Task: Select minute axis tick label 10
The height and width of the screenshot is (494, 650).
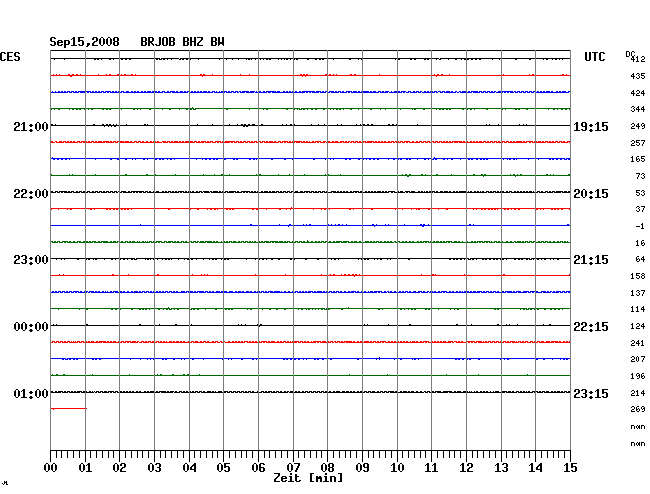Action: (x=397, y=468)
